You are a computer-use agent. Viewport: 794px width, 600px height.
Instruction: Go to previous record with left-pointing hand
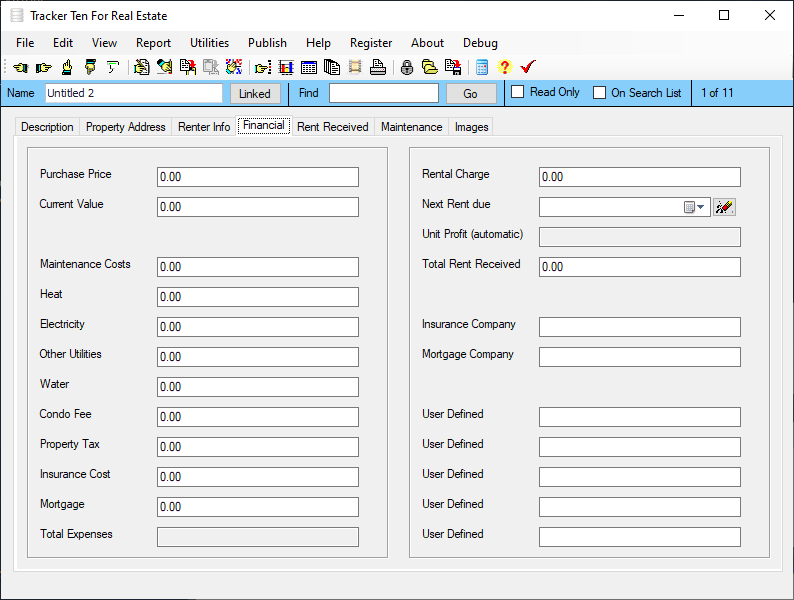(x=20, y=67)
